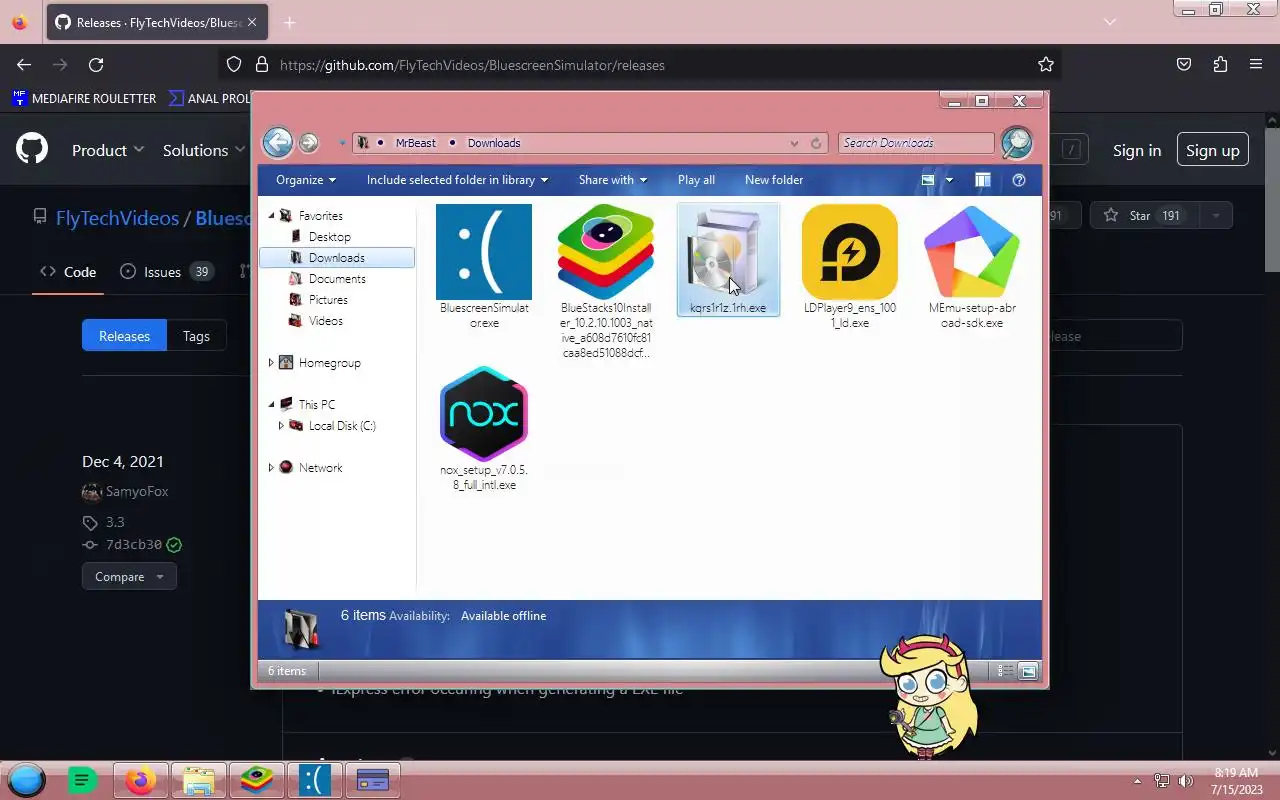1280x800 pixels.
Task: Toggle the preview pane icon
Action: coord(983,180)
